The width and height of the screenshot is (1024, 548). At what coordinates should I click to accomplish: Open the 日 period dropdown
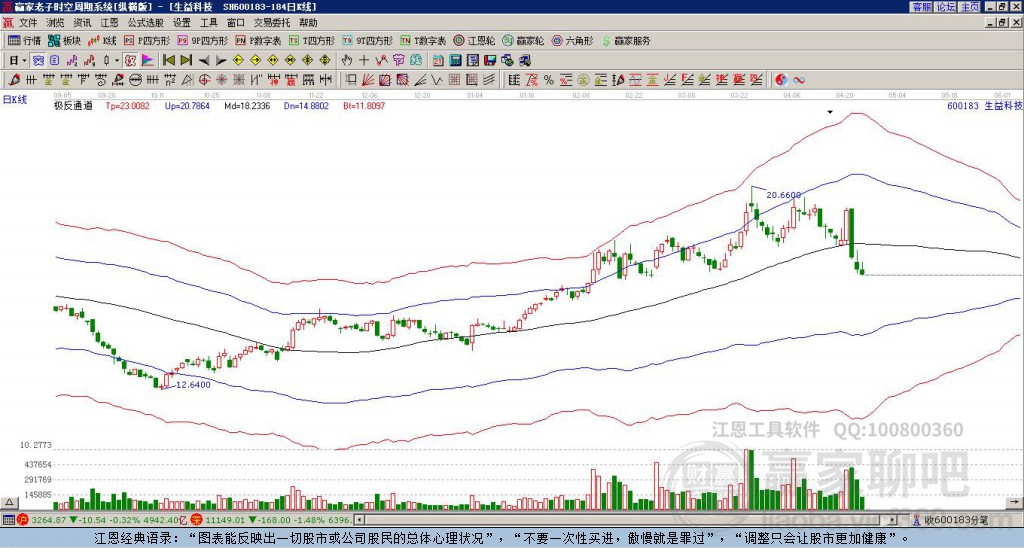click(x=18, y=61)
